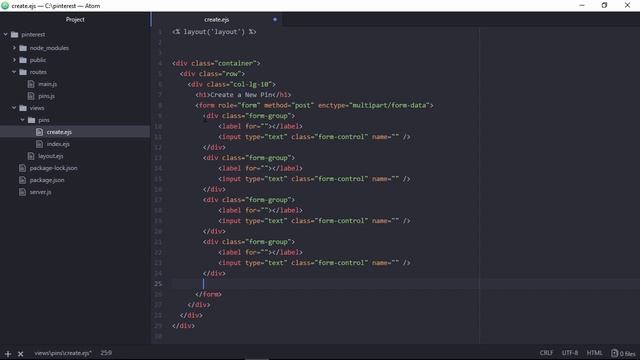
Task: Click the div class="container" line
Action: [216, 63]
